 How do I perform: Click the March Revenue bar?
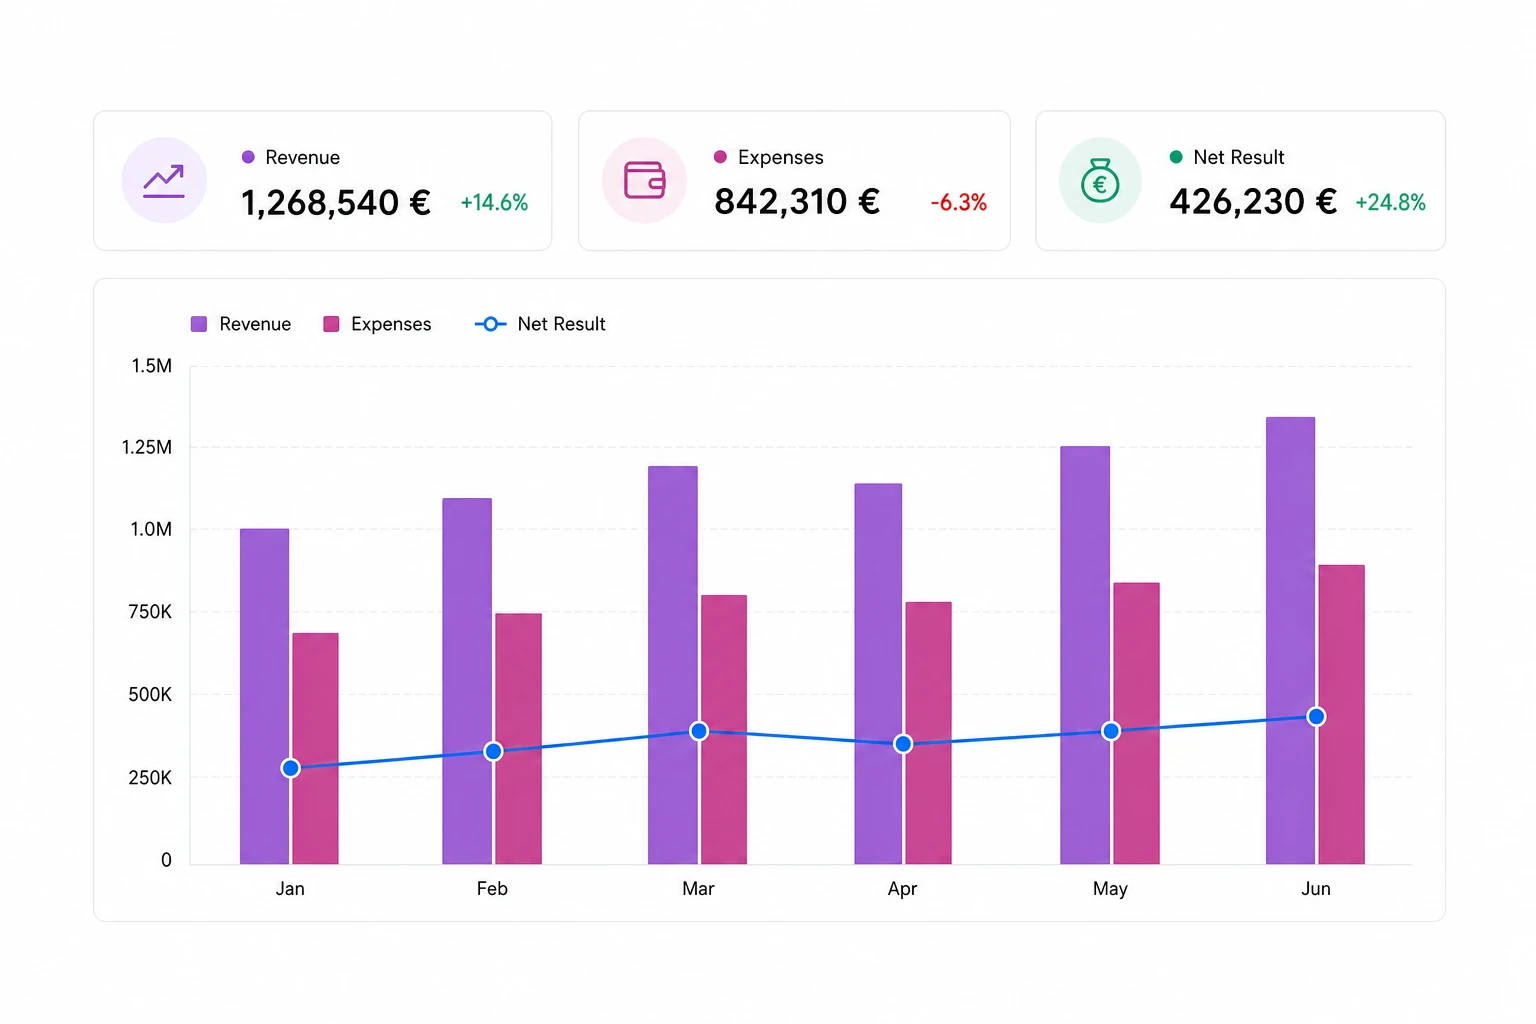tap(673, 665)
